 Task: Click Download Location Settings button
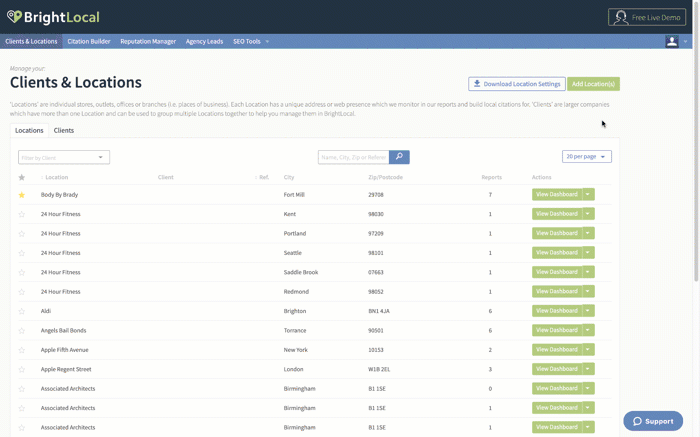point(517,84)
